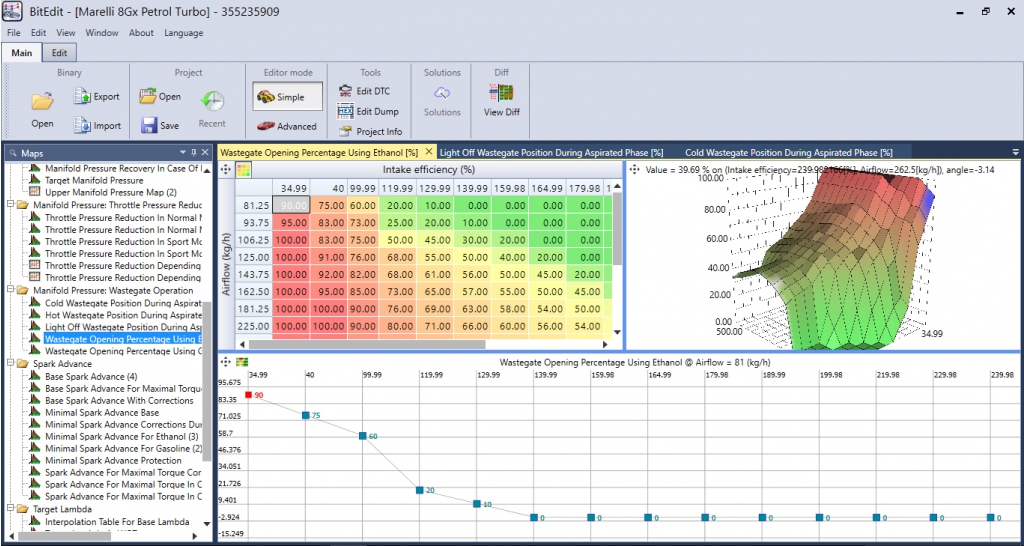Click the move handle icon of the 3D view
This screenshot has height=546, width=1024.
[633, 169]
